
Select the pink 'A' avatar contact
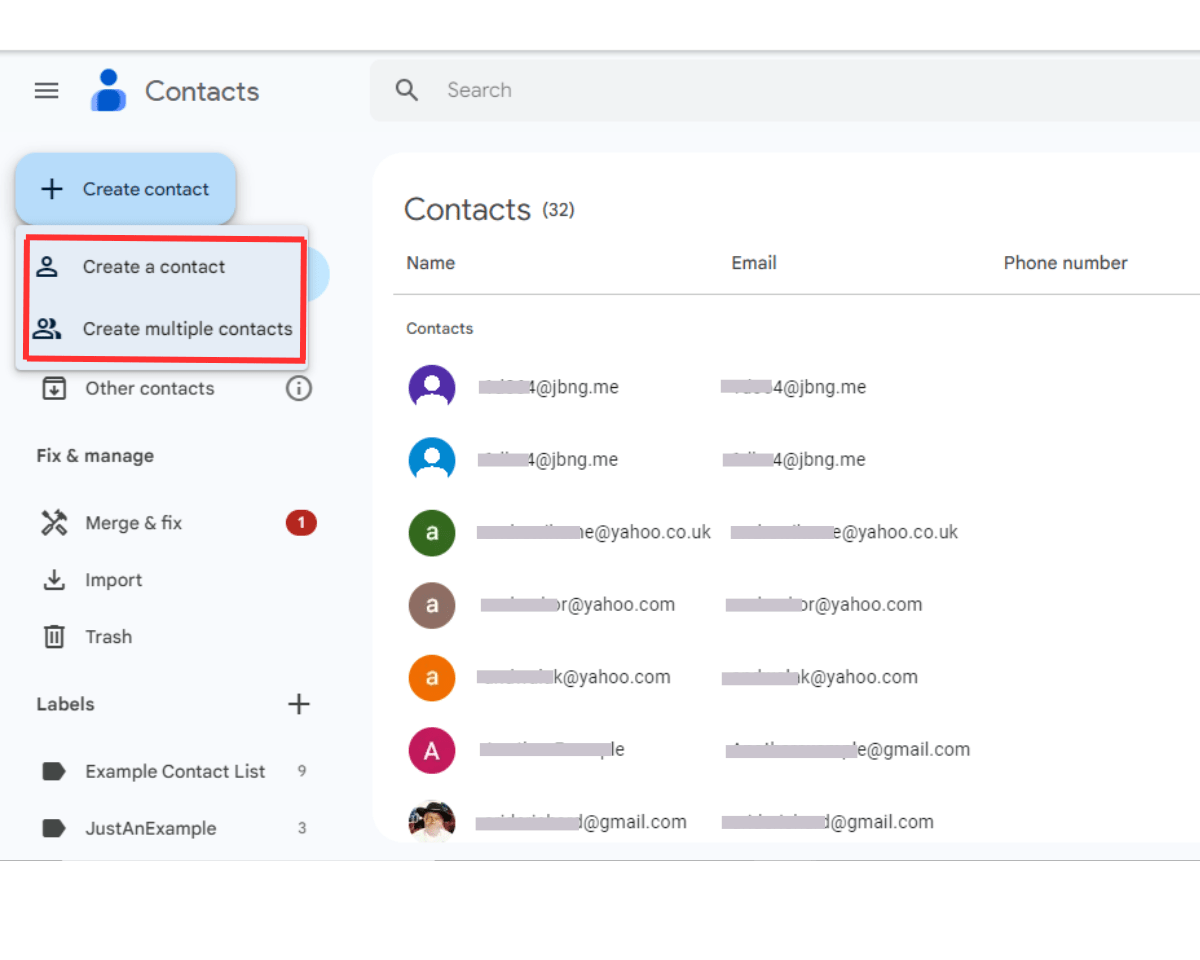(x=432, y=750)
